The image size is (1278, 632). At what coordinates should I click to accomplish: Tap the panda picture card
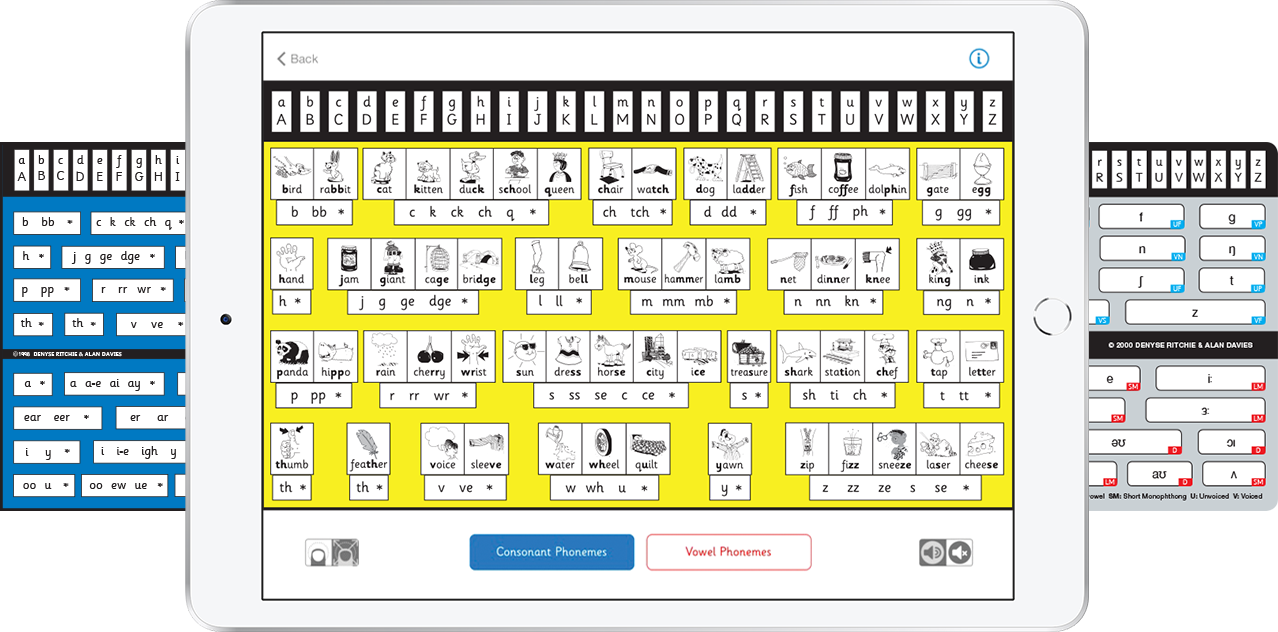click(292, 356)
